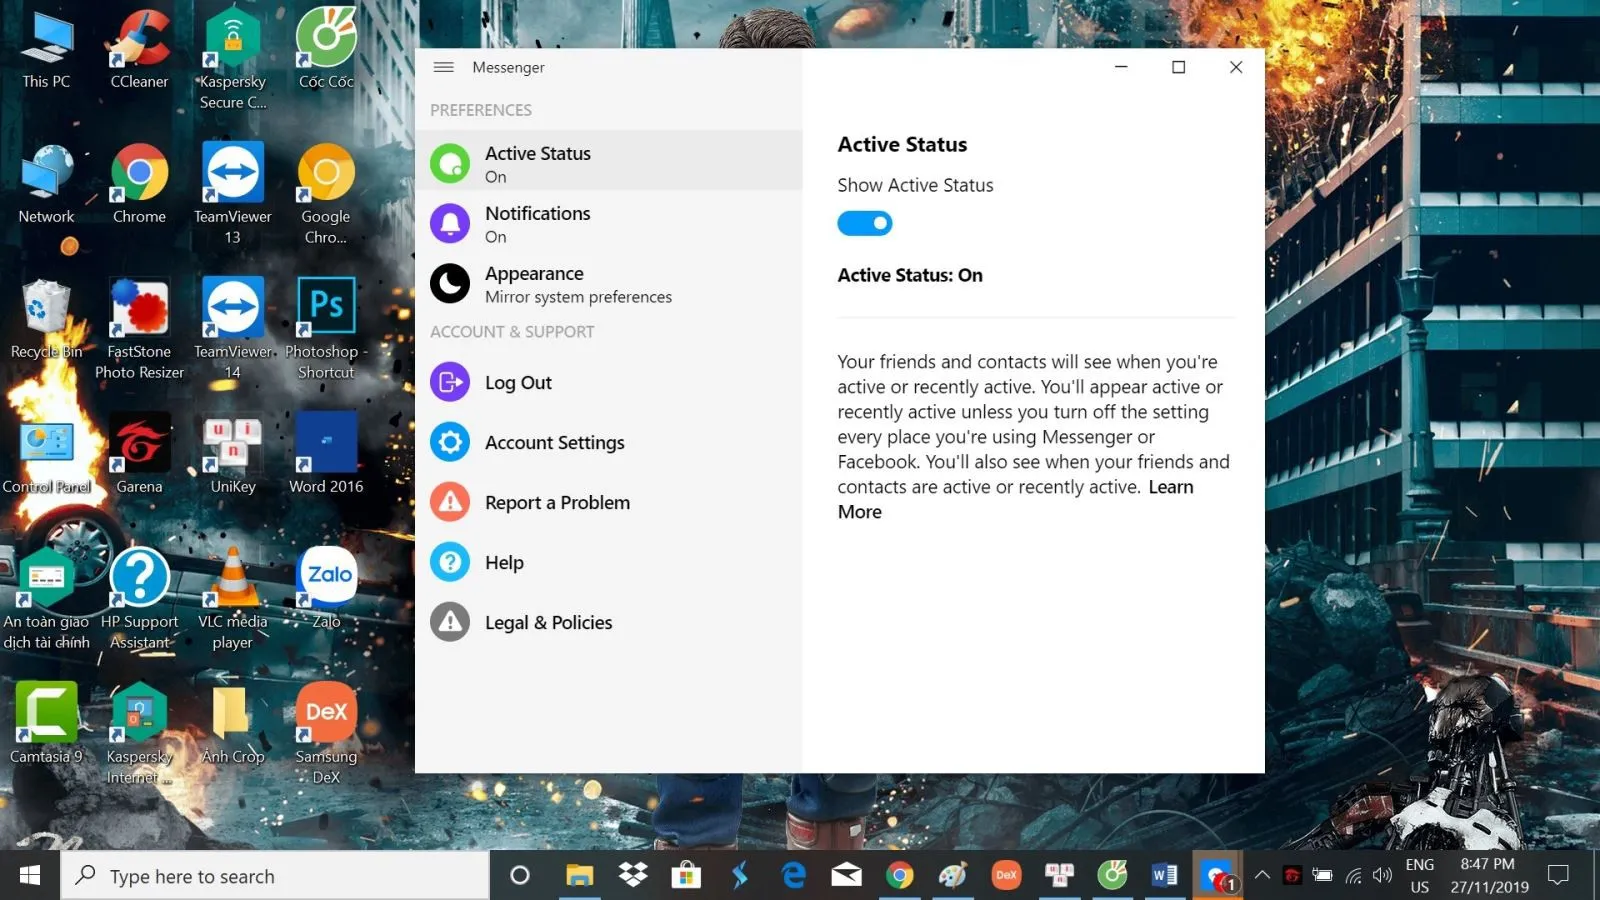Switch ENG US input language
The image size is (1600, 900).
coord(1419,876)
